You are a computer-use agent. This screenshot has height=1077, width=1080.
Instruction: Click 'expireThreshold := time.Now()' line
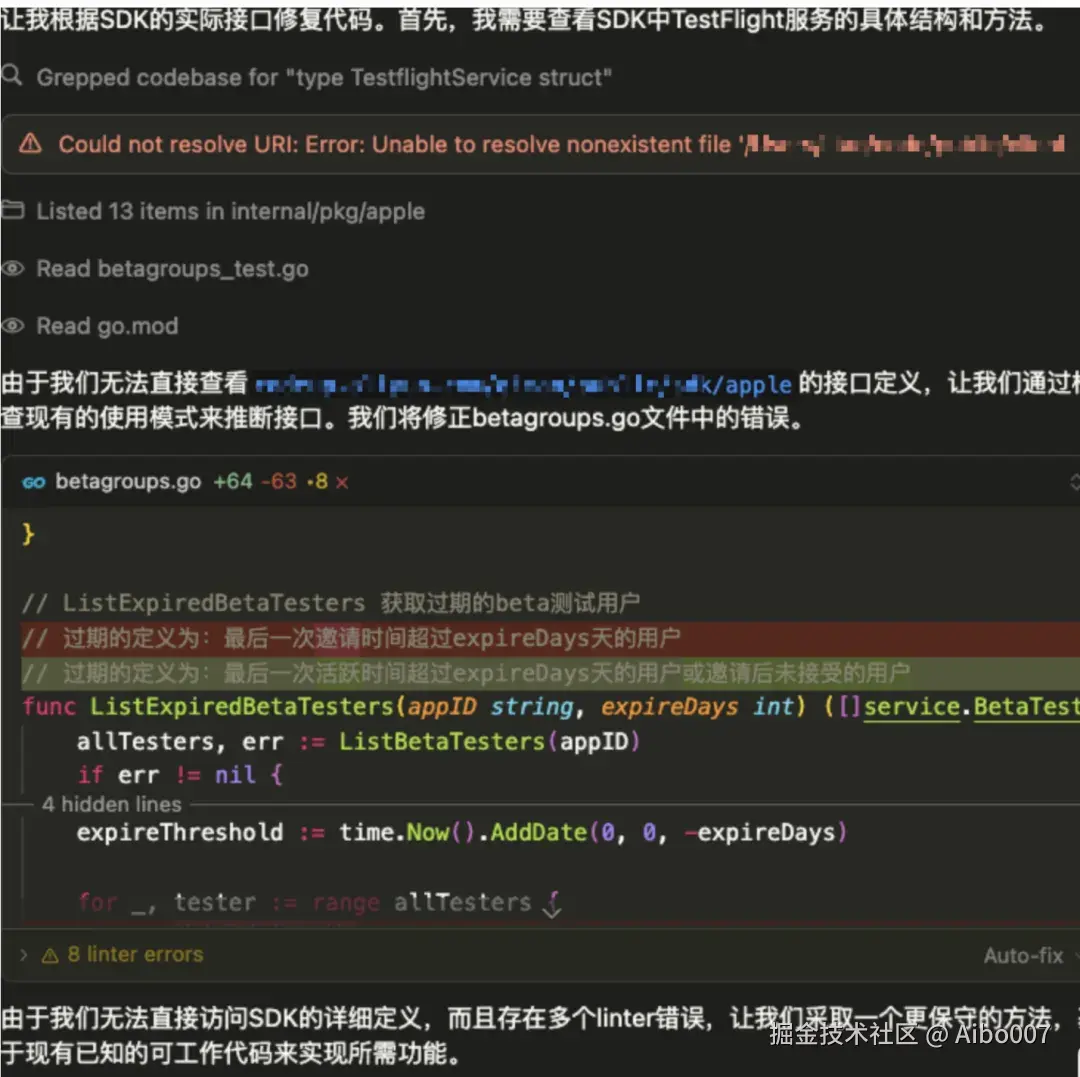point(461,833)
